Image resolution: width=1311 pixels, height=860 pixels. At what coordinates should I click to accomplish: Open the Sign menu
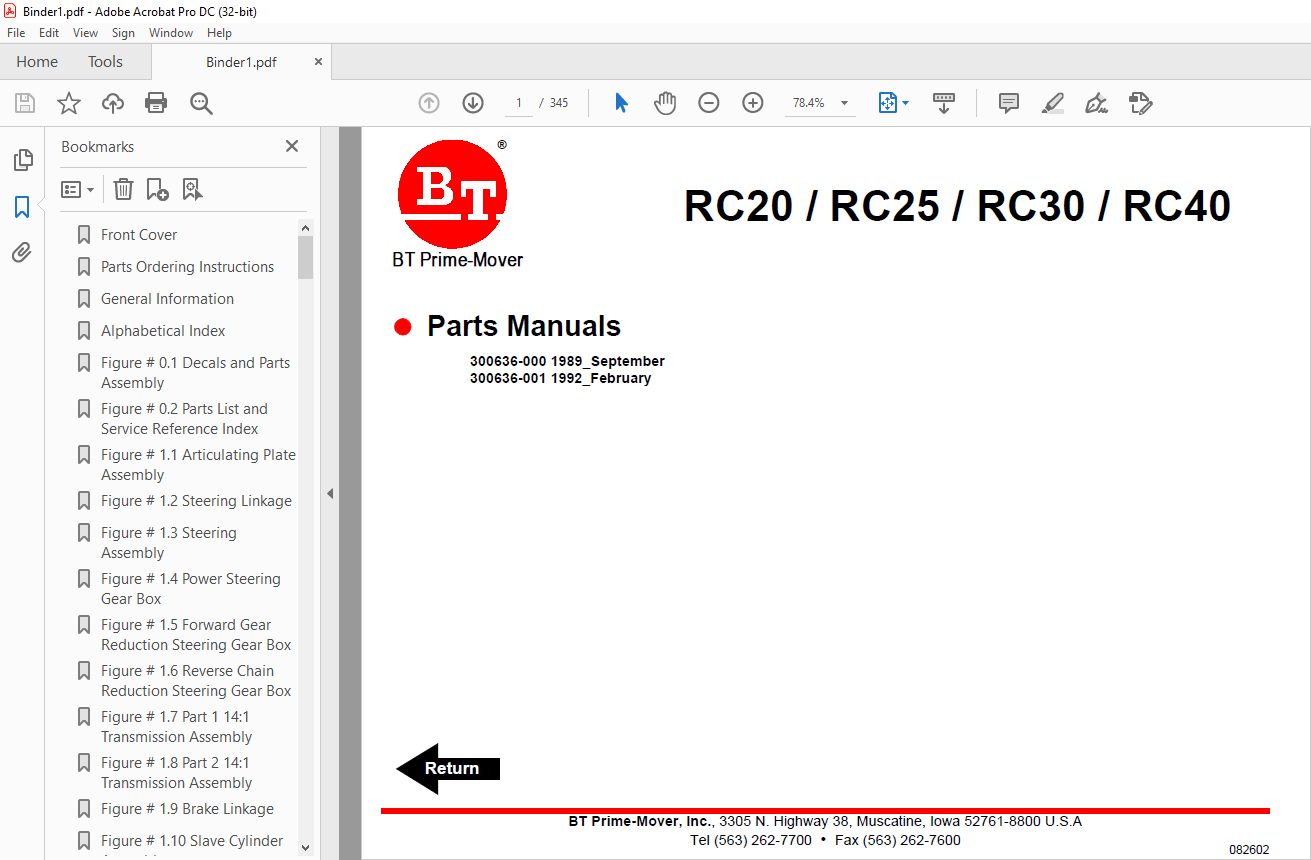pyautogui.click(x=123, y=33)
